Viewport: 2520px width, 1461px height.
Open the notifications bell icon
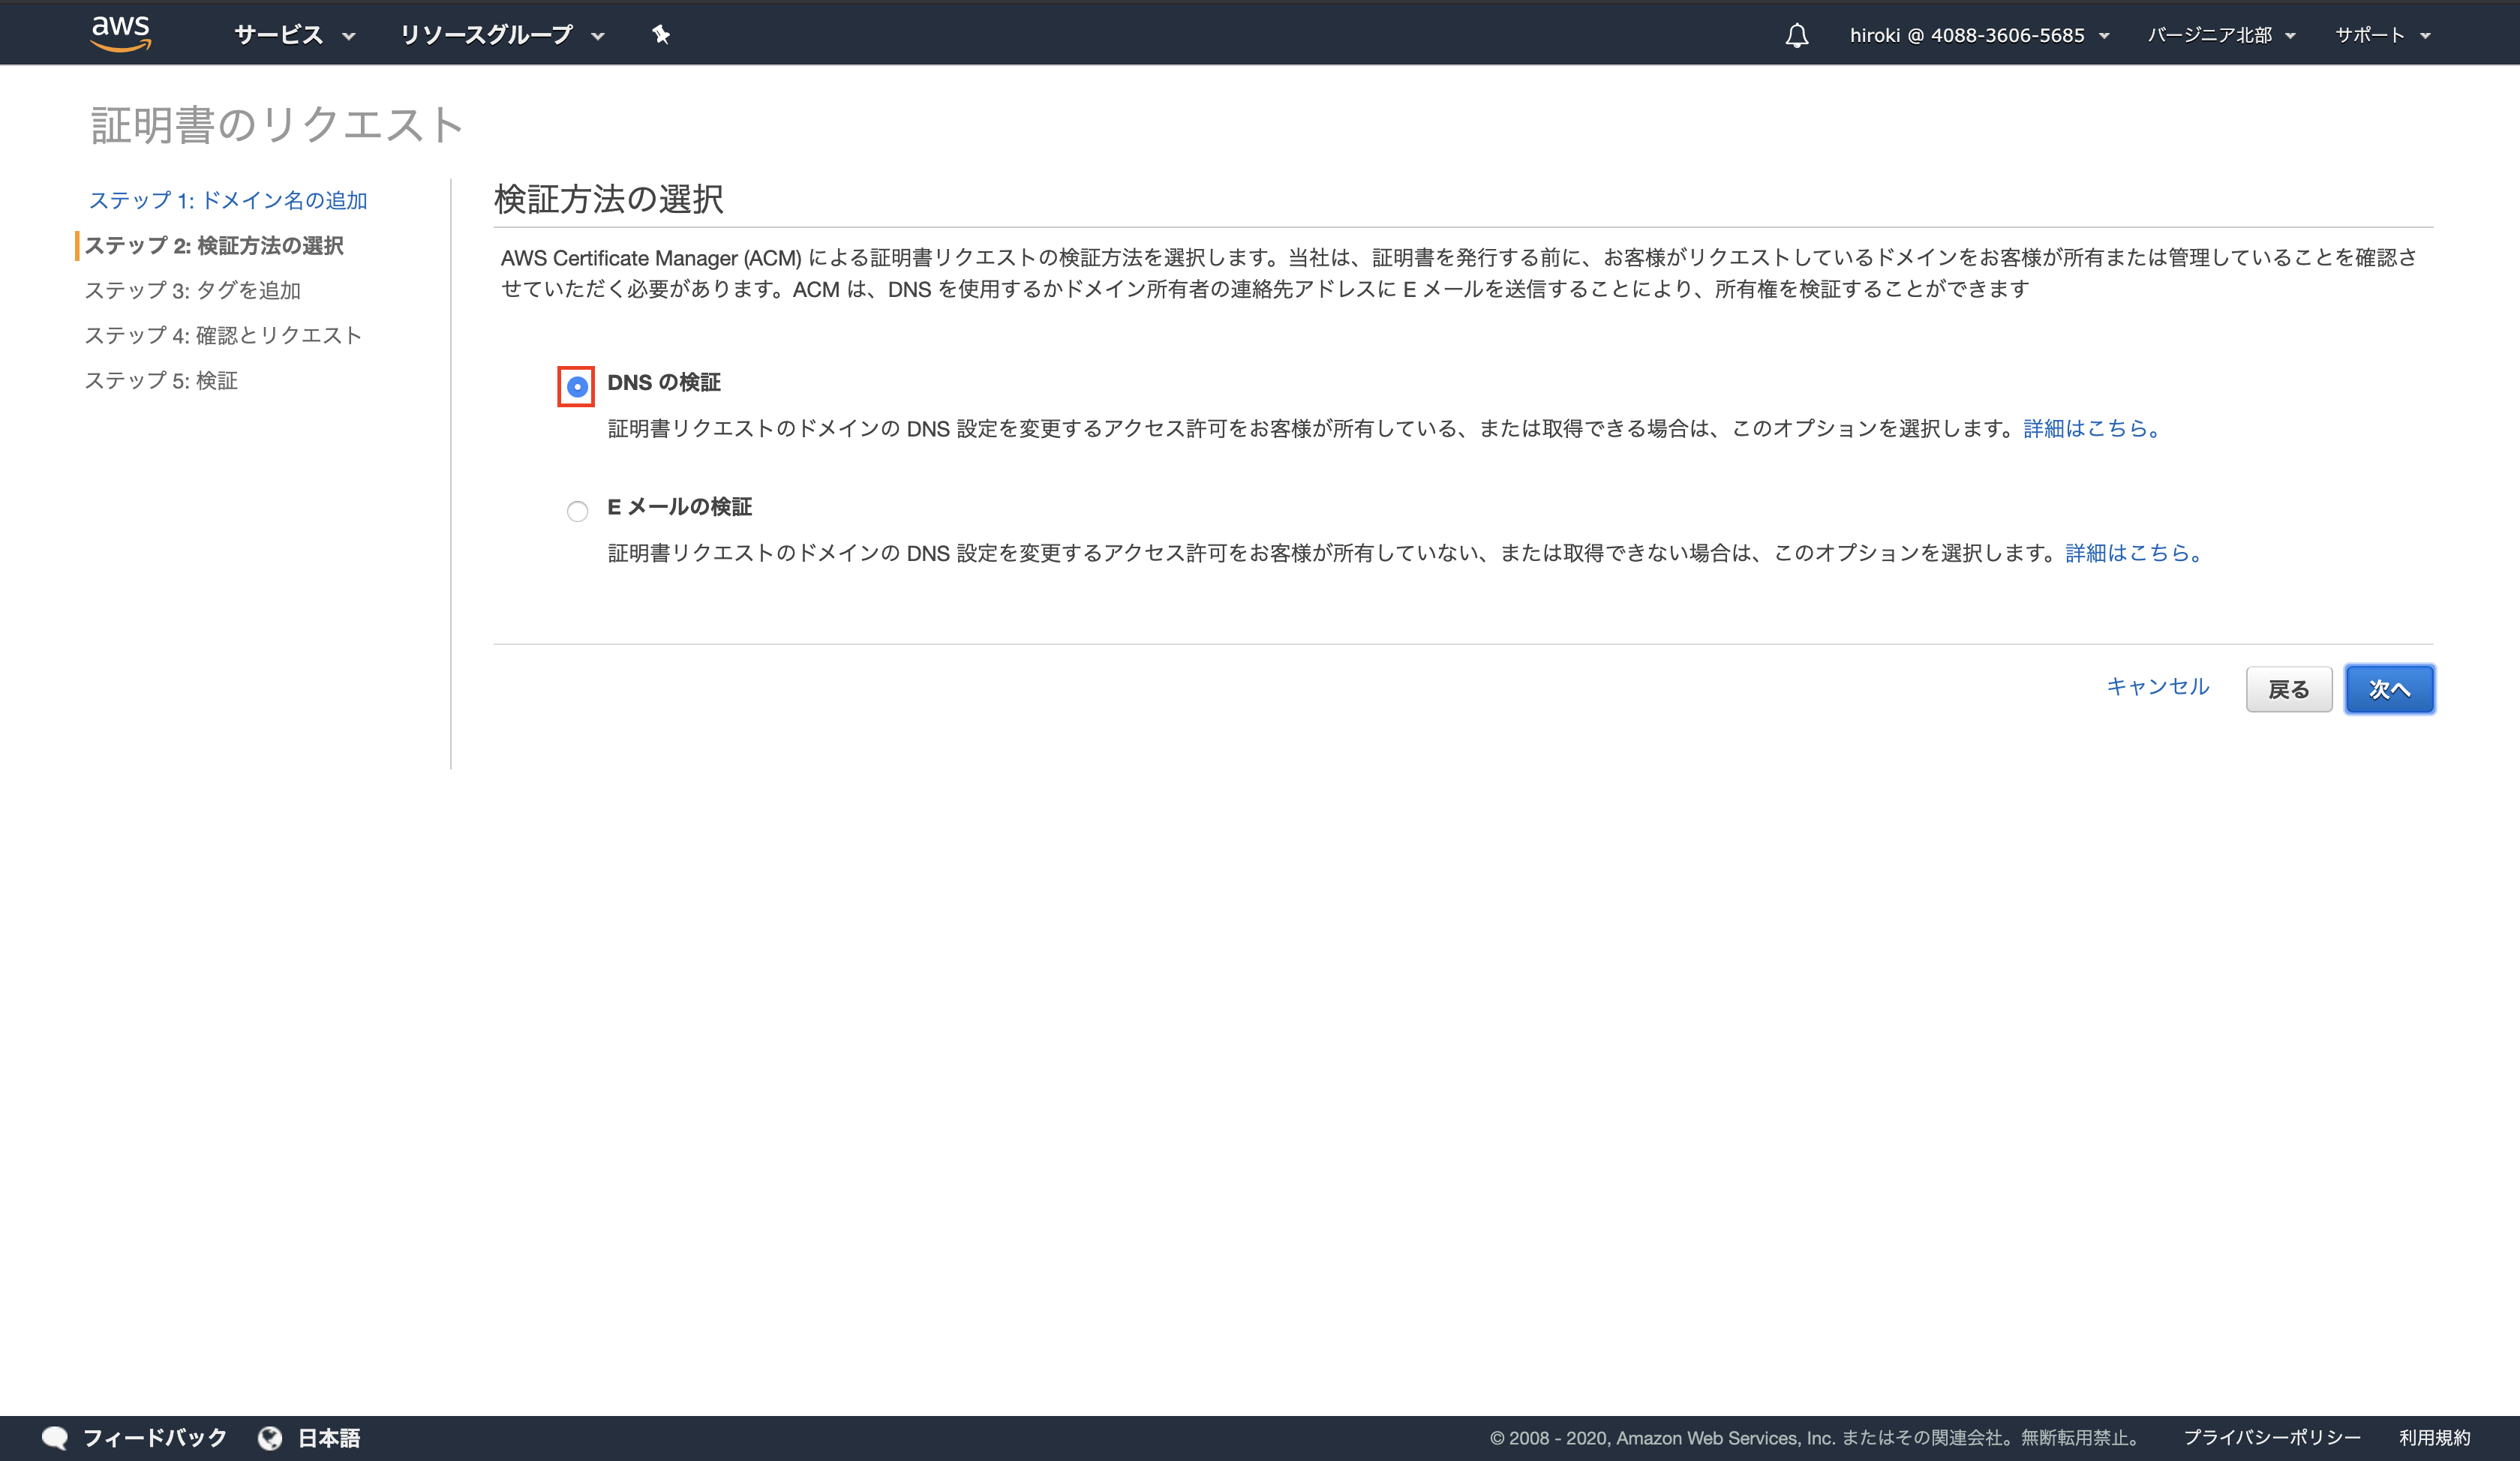pos(1796,35)
